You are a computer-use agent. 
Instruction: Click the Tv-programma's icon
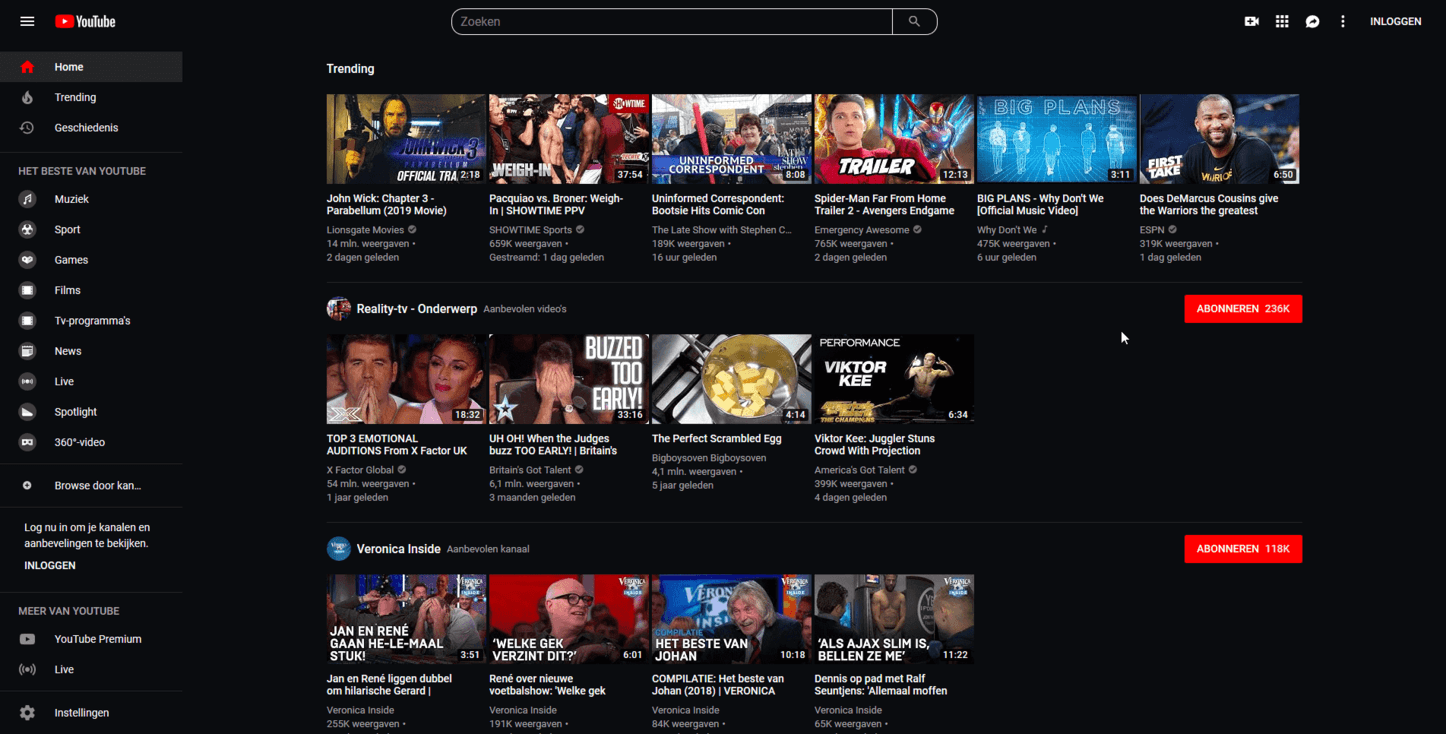(28, 321)
